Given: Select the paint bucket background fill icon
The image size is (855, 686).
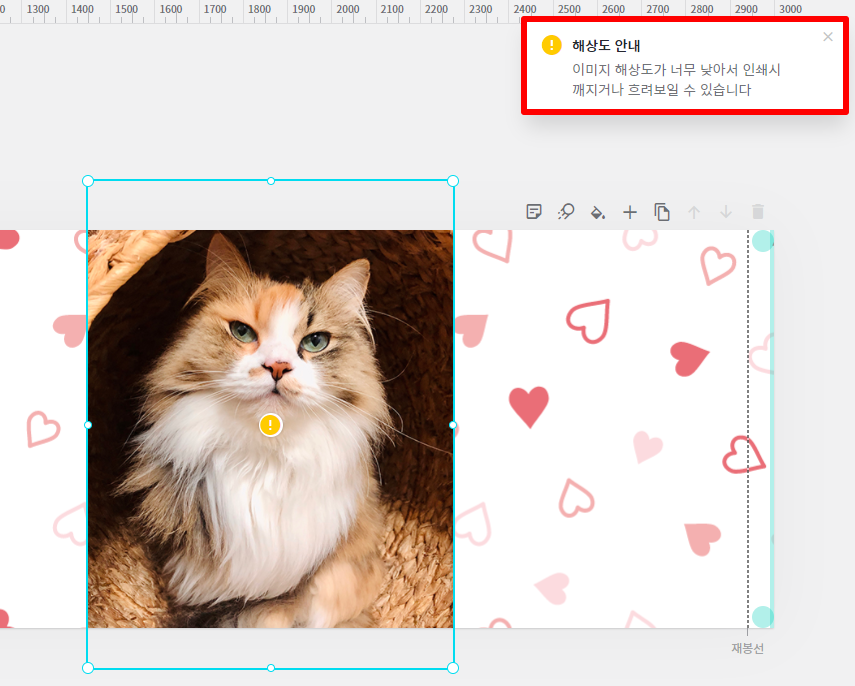Looking at the screenshot, I should click(x=598, y=212).
